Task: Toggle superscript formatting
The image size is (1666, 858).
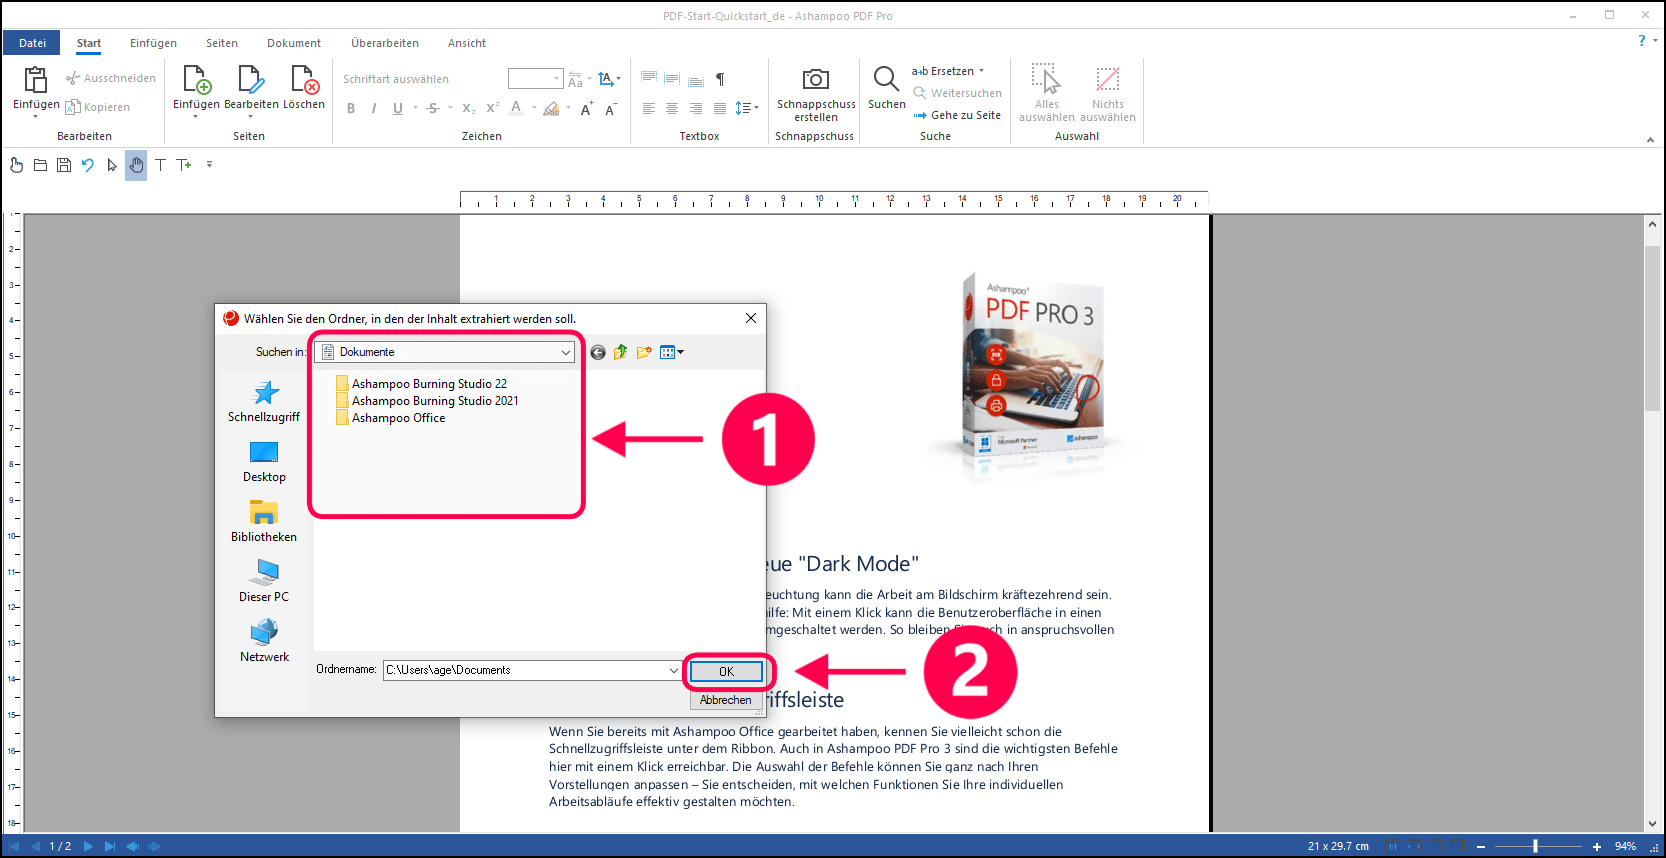Action: pyautogui.click(x=492, y=108)
